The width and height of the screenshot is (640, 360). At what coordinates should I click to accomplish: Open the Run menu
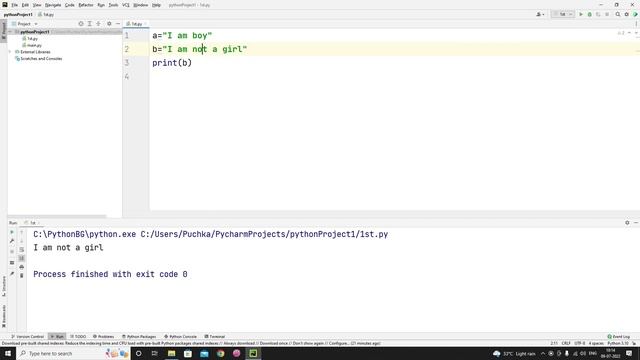[101, 5]
